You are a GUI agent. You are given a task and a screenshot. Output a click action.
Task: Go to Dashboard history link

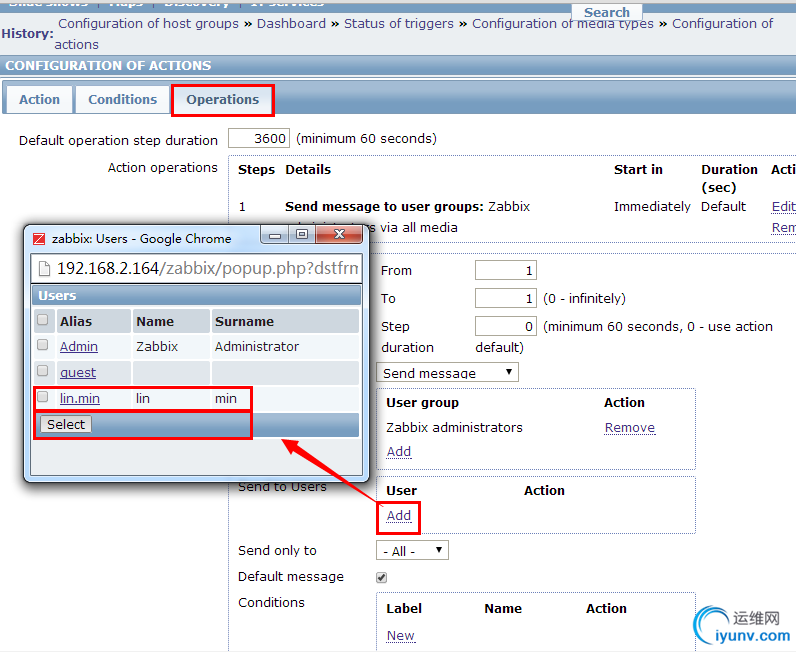[291, 24]
